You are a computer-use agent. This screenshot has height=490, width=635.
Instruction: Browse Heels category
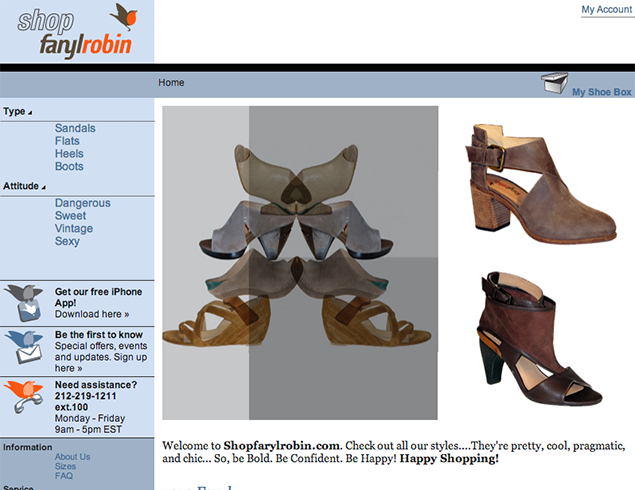tap(69, 154)
